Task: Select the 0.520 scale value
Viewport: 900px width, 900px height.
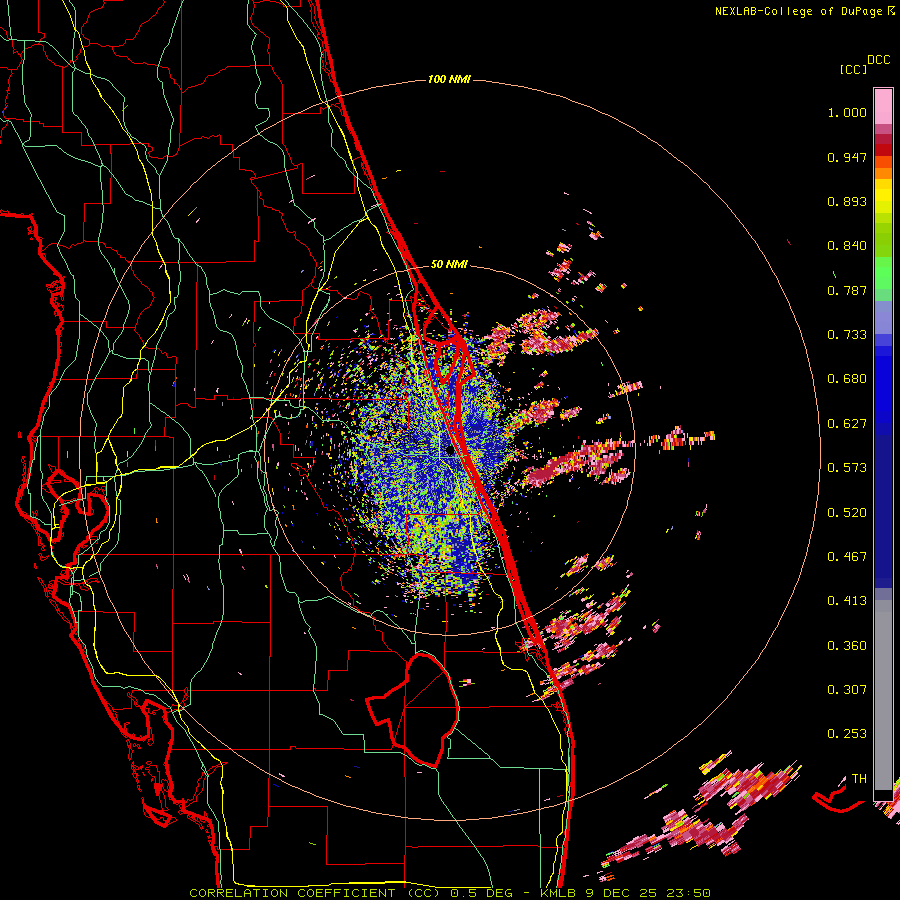Action: [x=847, y=513]
